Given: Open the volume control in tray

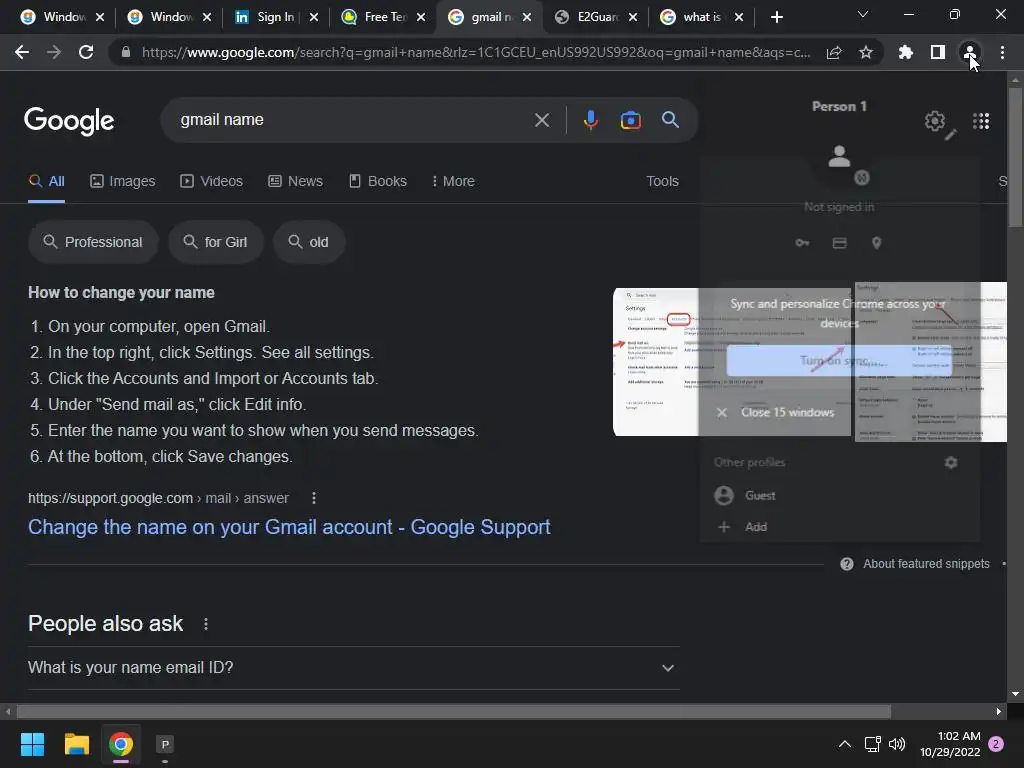Looking at the screenshot, I should (897, 744).
